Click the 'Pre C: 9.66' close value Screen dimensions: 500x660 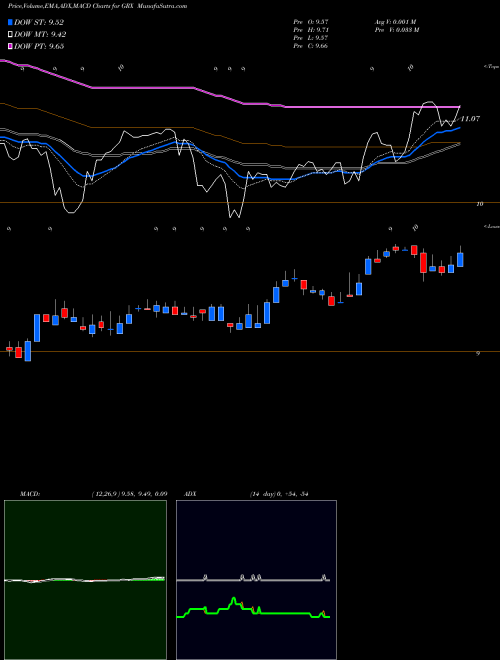[311, 46]
